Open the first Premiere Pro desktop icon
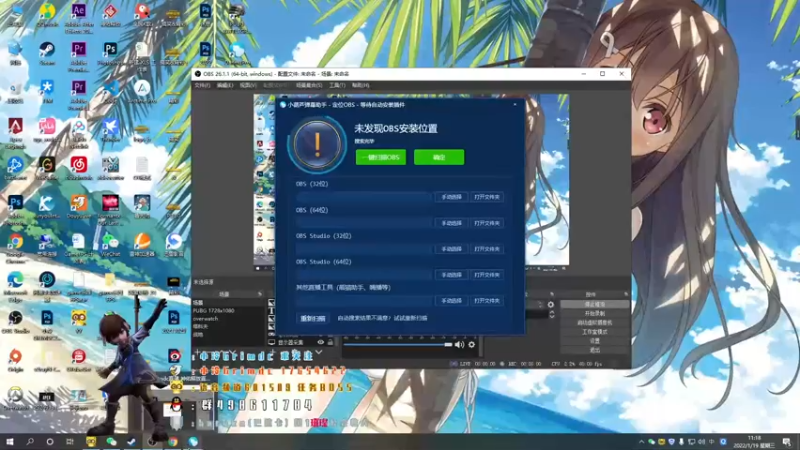Screen dimensions: 800x450 point(79,54)
